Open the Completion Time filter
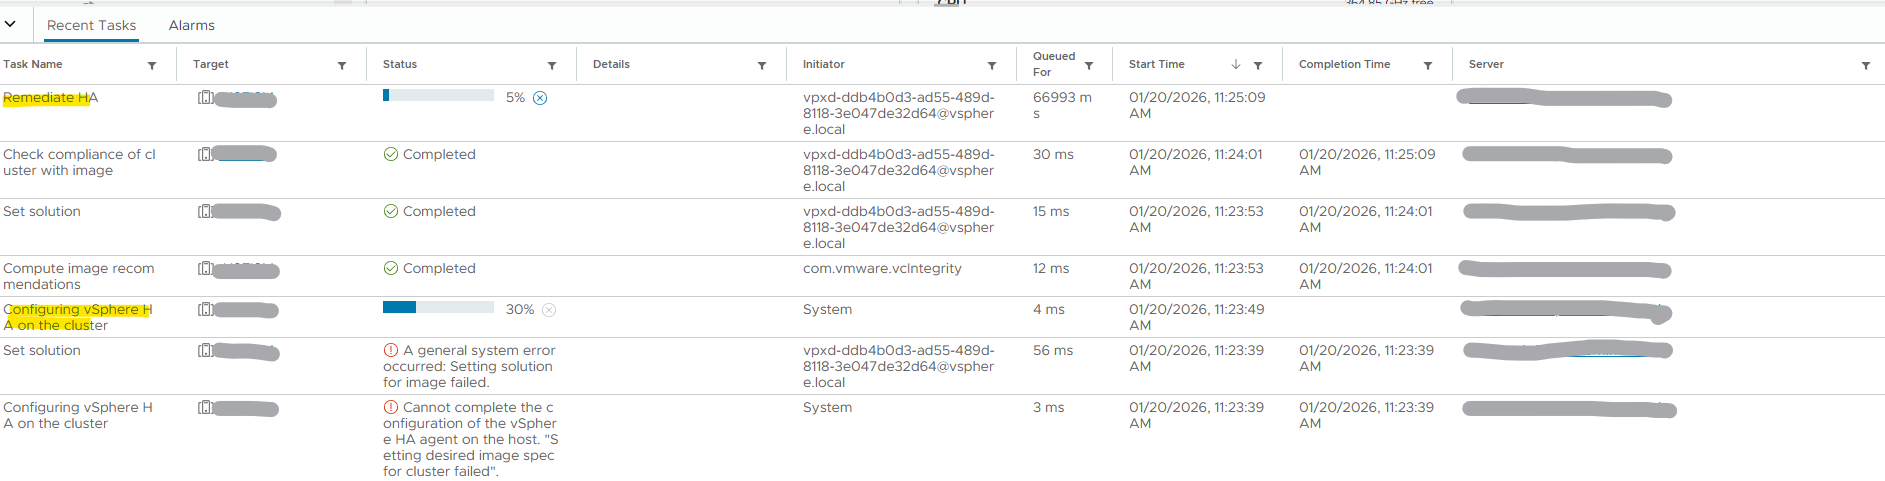The height and width of the screenshot is (481, 1885). point(1428,66)
